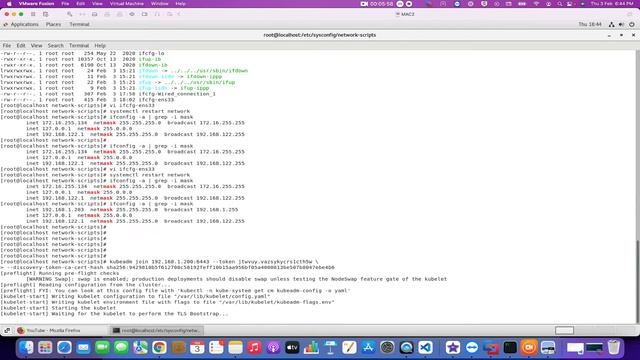Launch Safari from the dock
Image resolution: width=640 pixels, height=360 pixels.
pos(64,347)
